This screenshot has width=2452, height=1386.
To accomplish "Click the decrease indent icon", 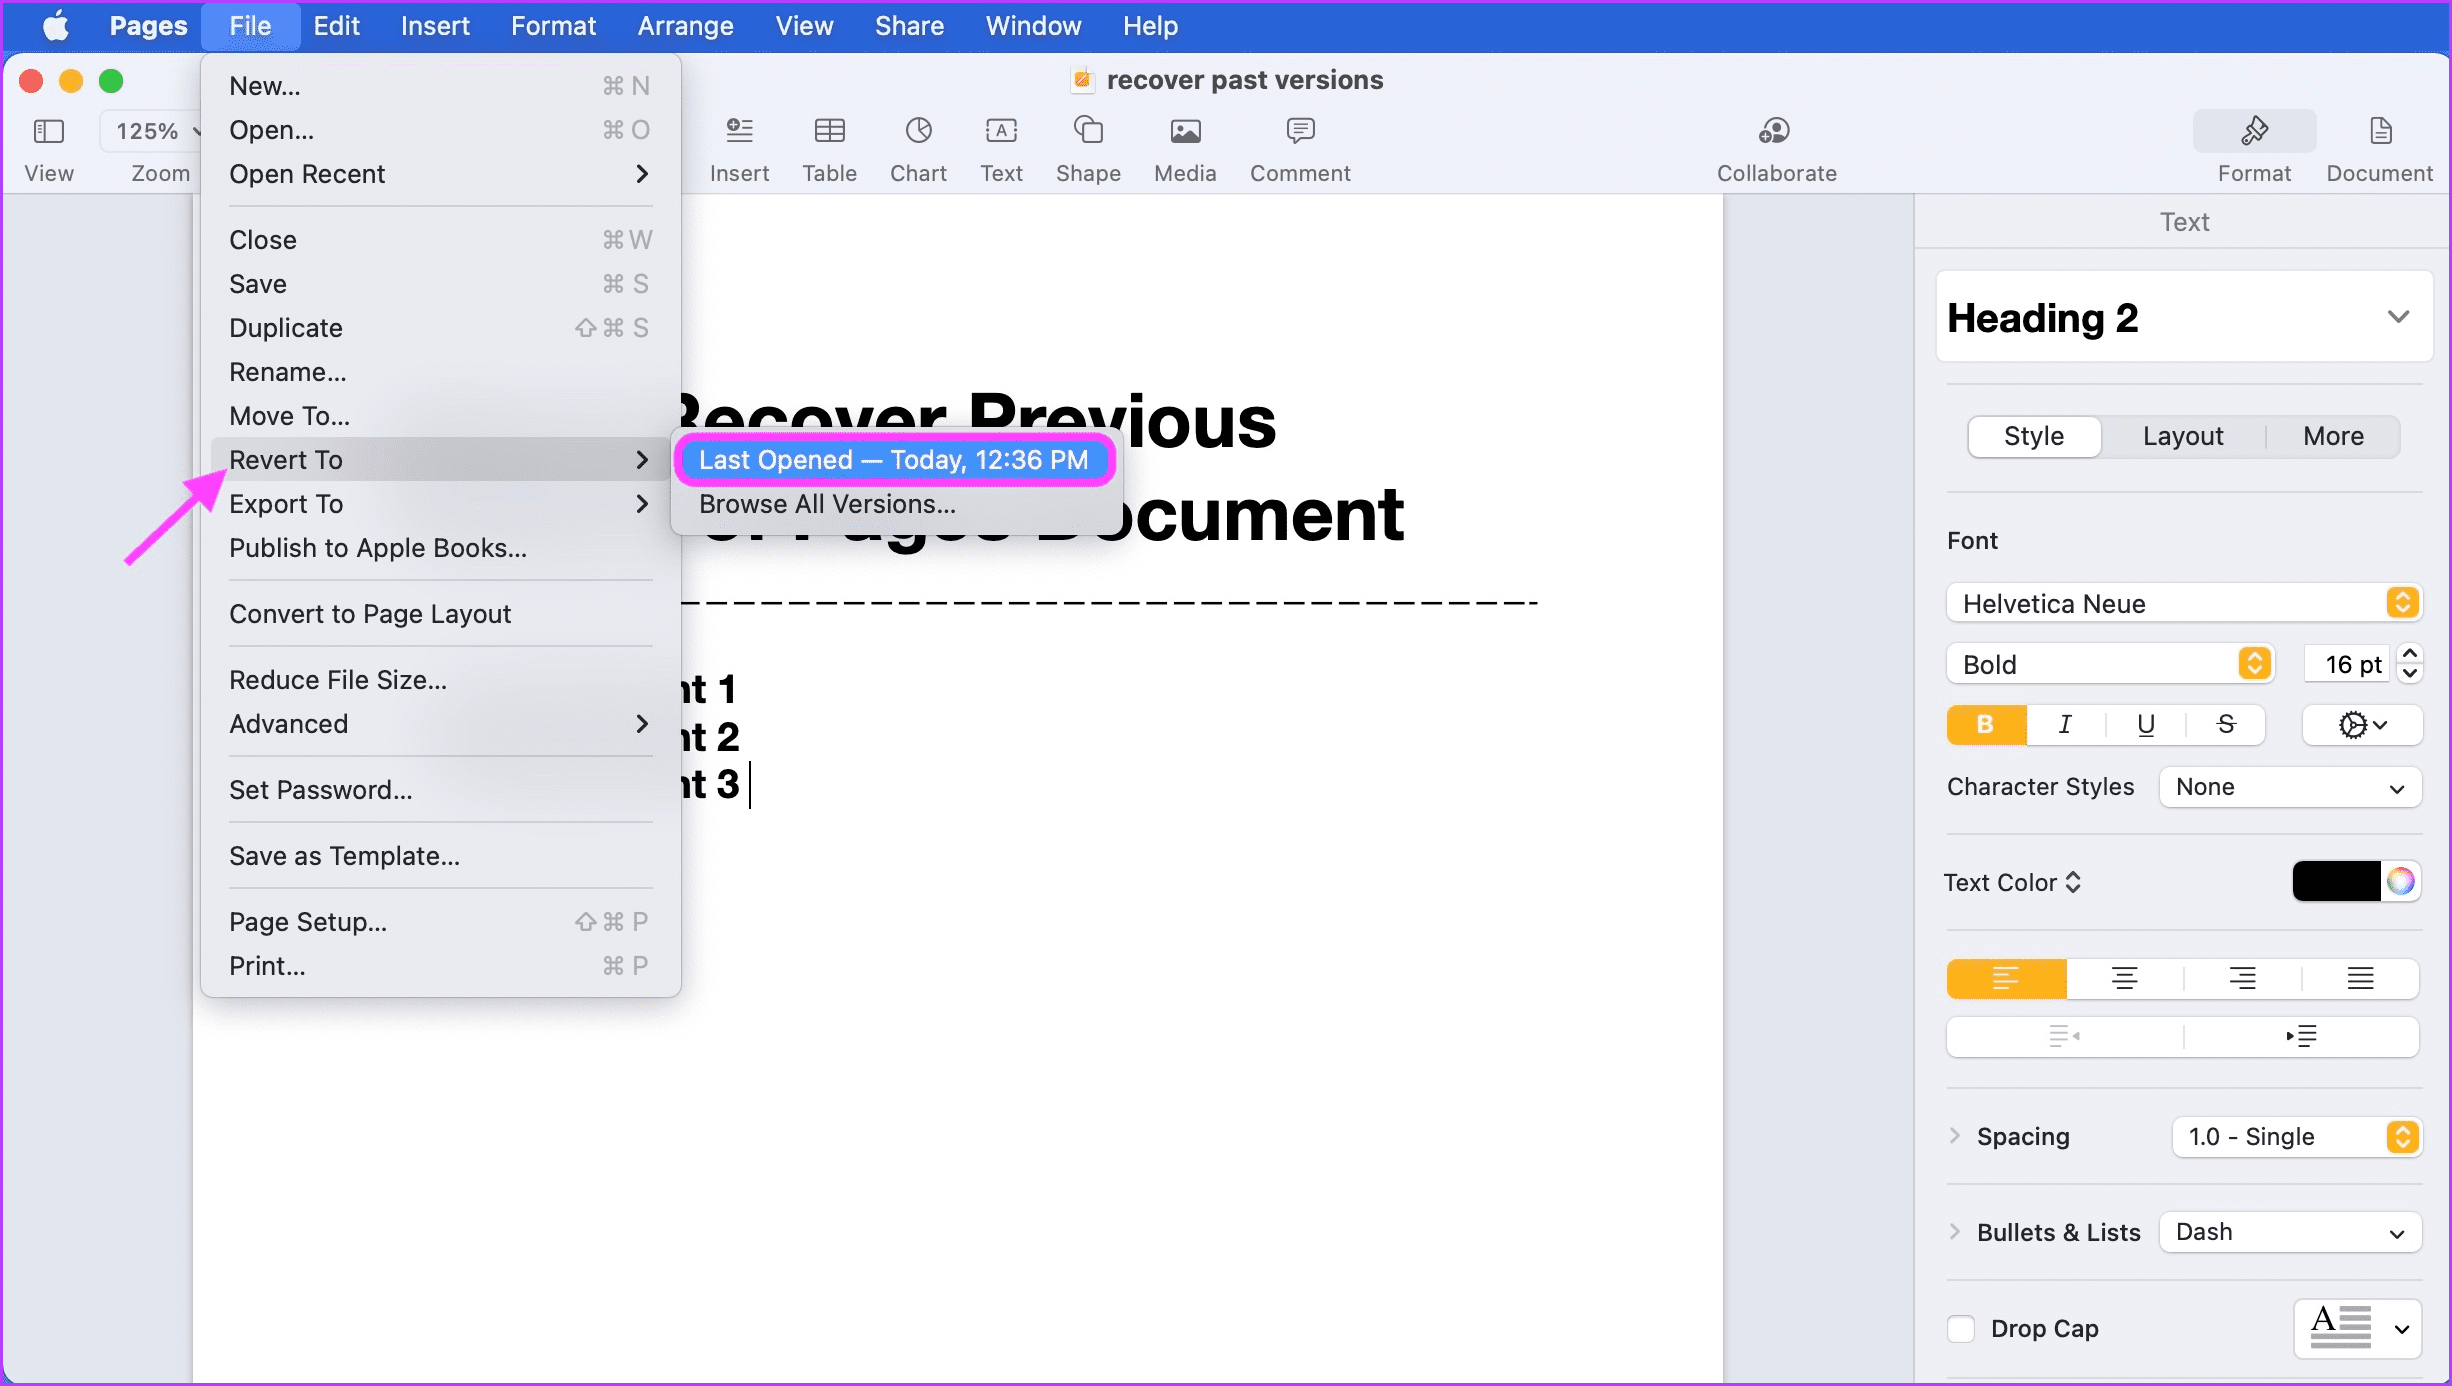I will point(2064,1036).
